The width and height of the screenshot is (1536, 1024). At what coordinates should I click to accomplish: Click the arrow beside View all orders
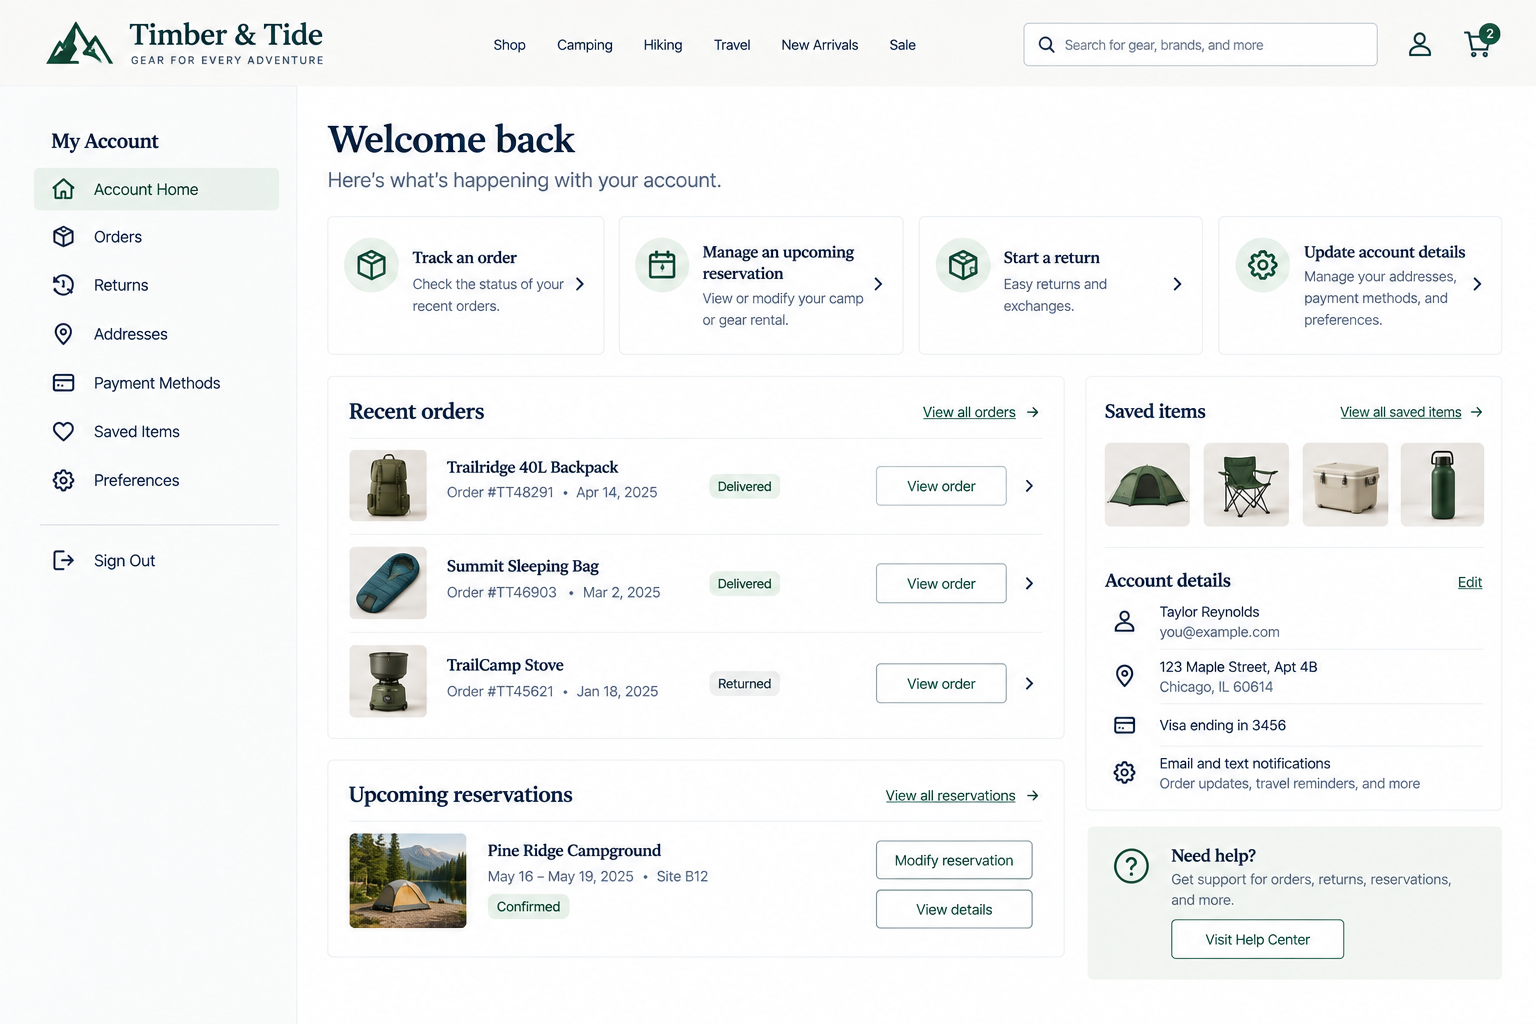[x=1033, y=412]
